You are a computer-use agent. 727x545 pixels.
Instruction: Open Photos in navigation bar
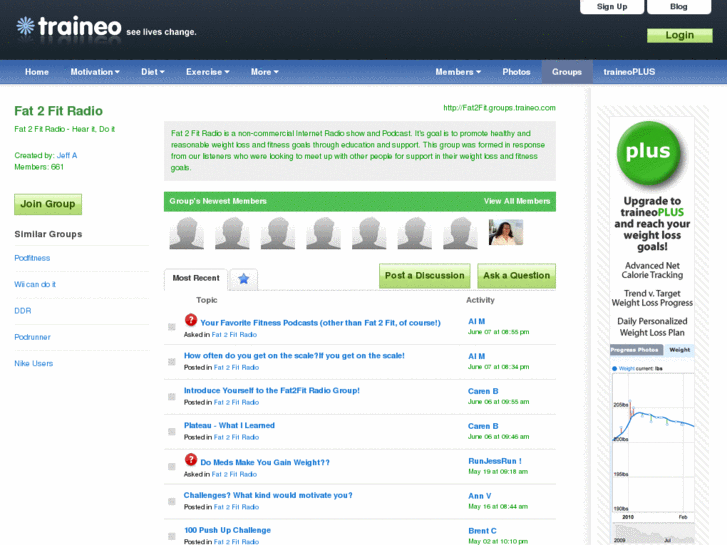(516, 72)
